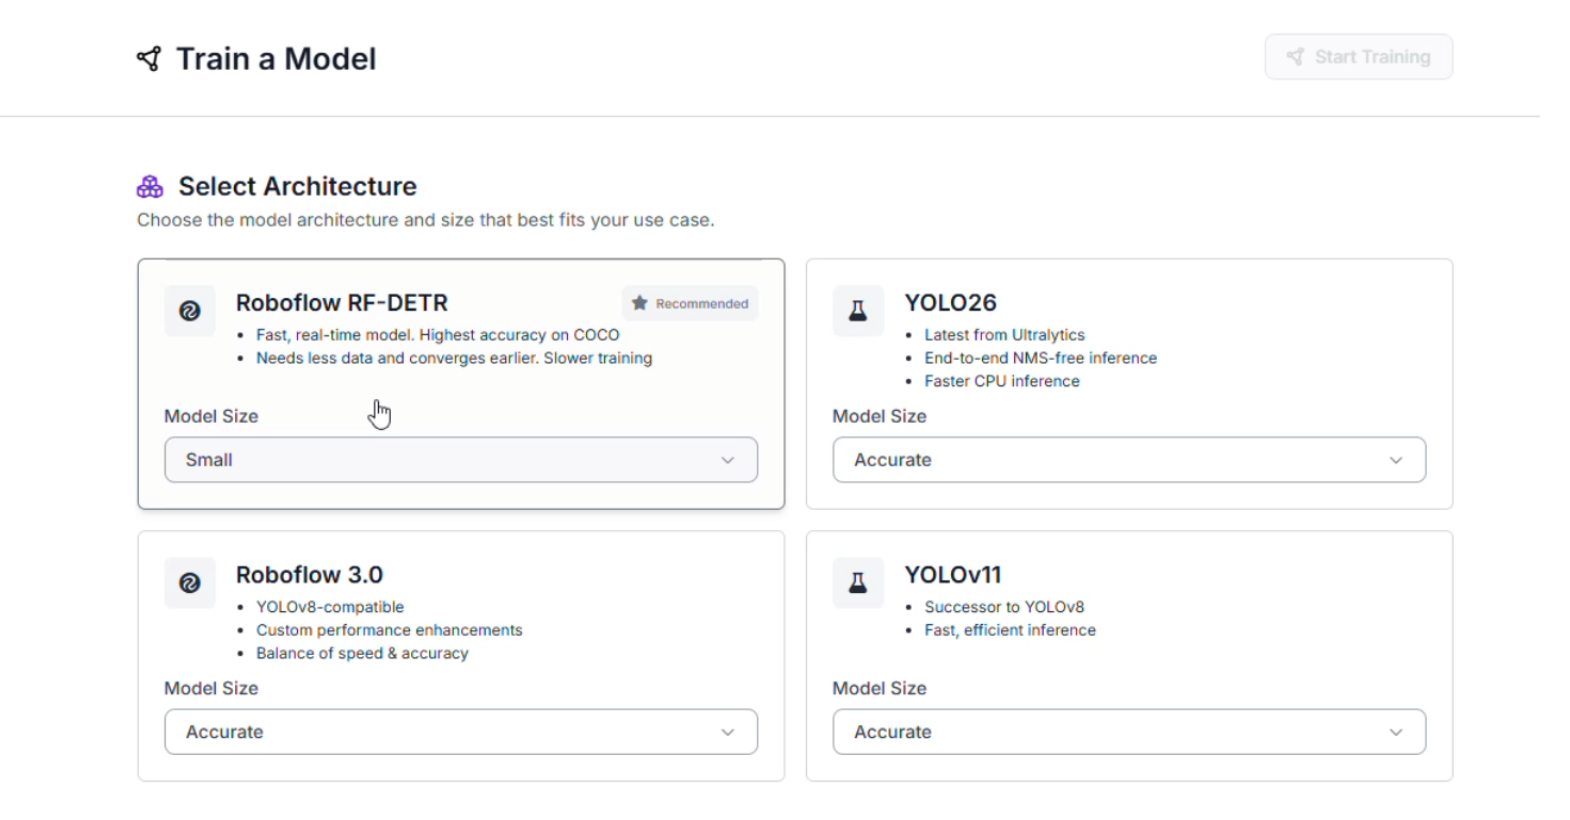Viewport: 1570px width, 820px height.
Task: Click 'Successor to YOLOv8' bullet text
Action: (1004, 607)
